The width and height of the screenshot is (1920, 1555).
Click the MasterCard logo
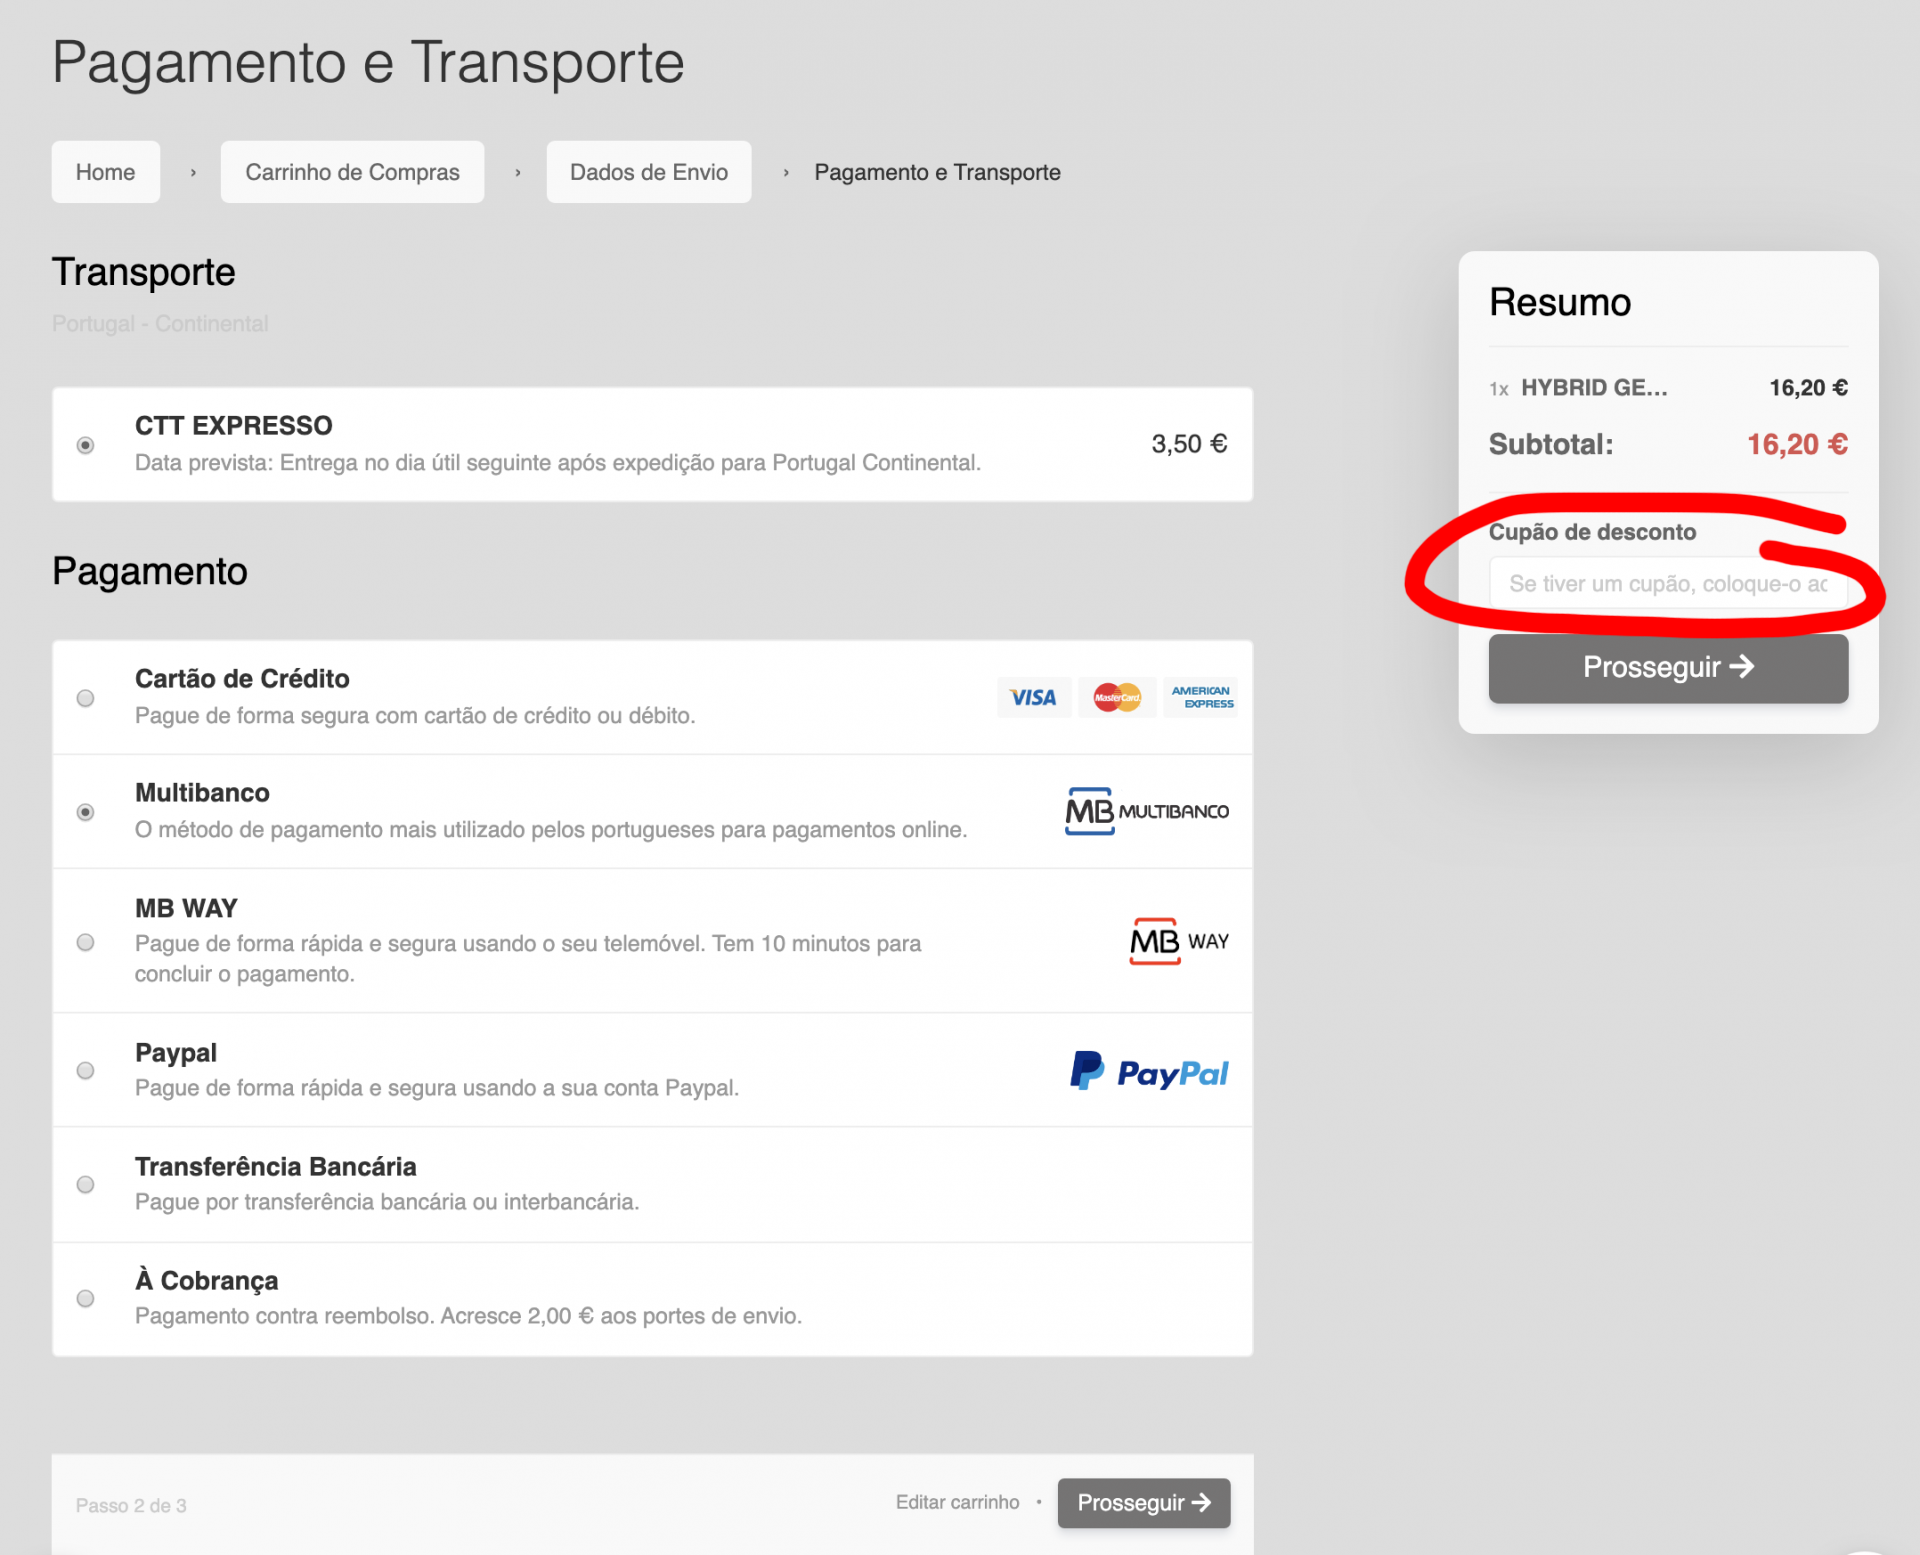coord(1116,697)
